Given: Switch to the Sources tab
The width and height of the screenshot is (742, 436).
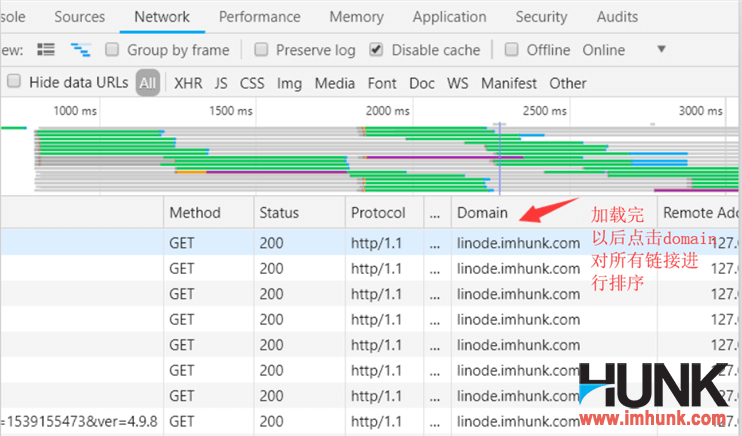Looking at the screenshot, I should coord(79,17).
